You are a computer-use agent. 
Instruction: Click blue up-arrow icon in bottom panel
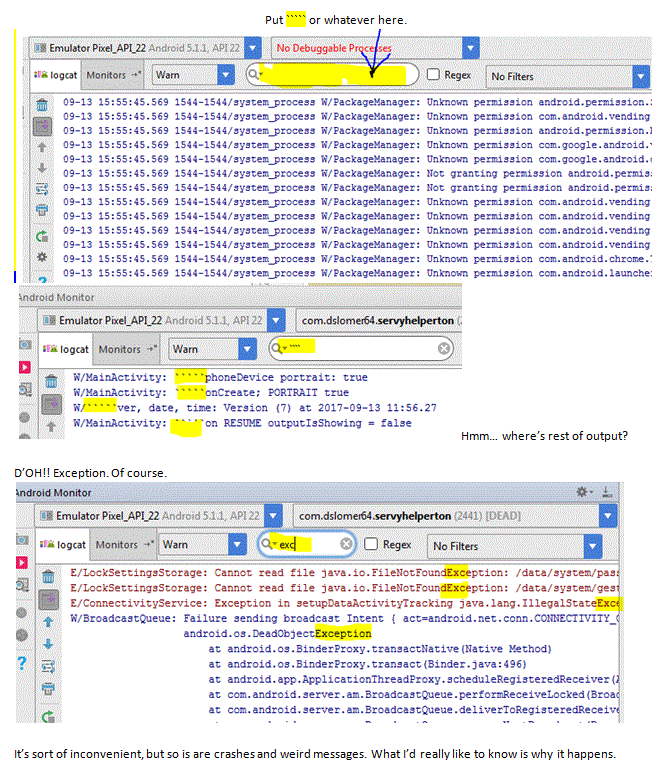tap(48, 622)
